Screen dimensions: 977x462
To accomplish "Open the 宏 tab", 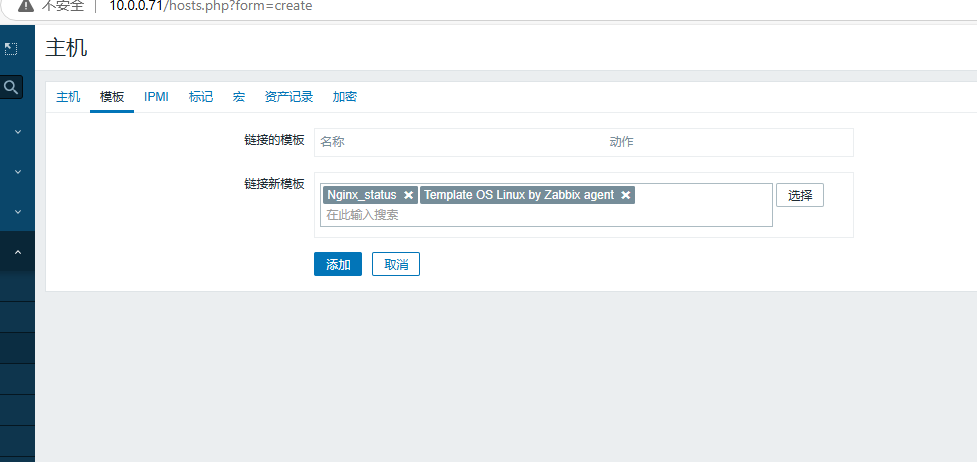I will 239,97.
